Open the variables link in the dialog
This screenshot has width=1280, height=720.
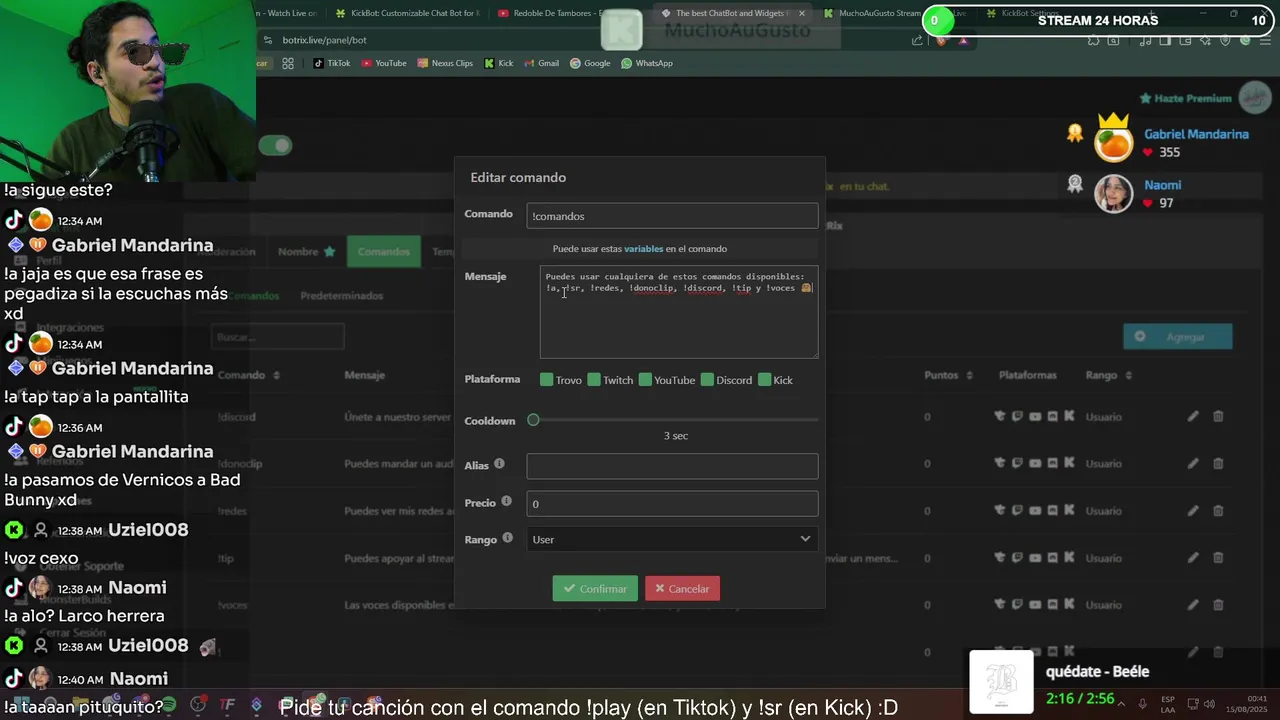tap(643, 249)
